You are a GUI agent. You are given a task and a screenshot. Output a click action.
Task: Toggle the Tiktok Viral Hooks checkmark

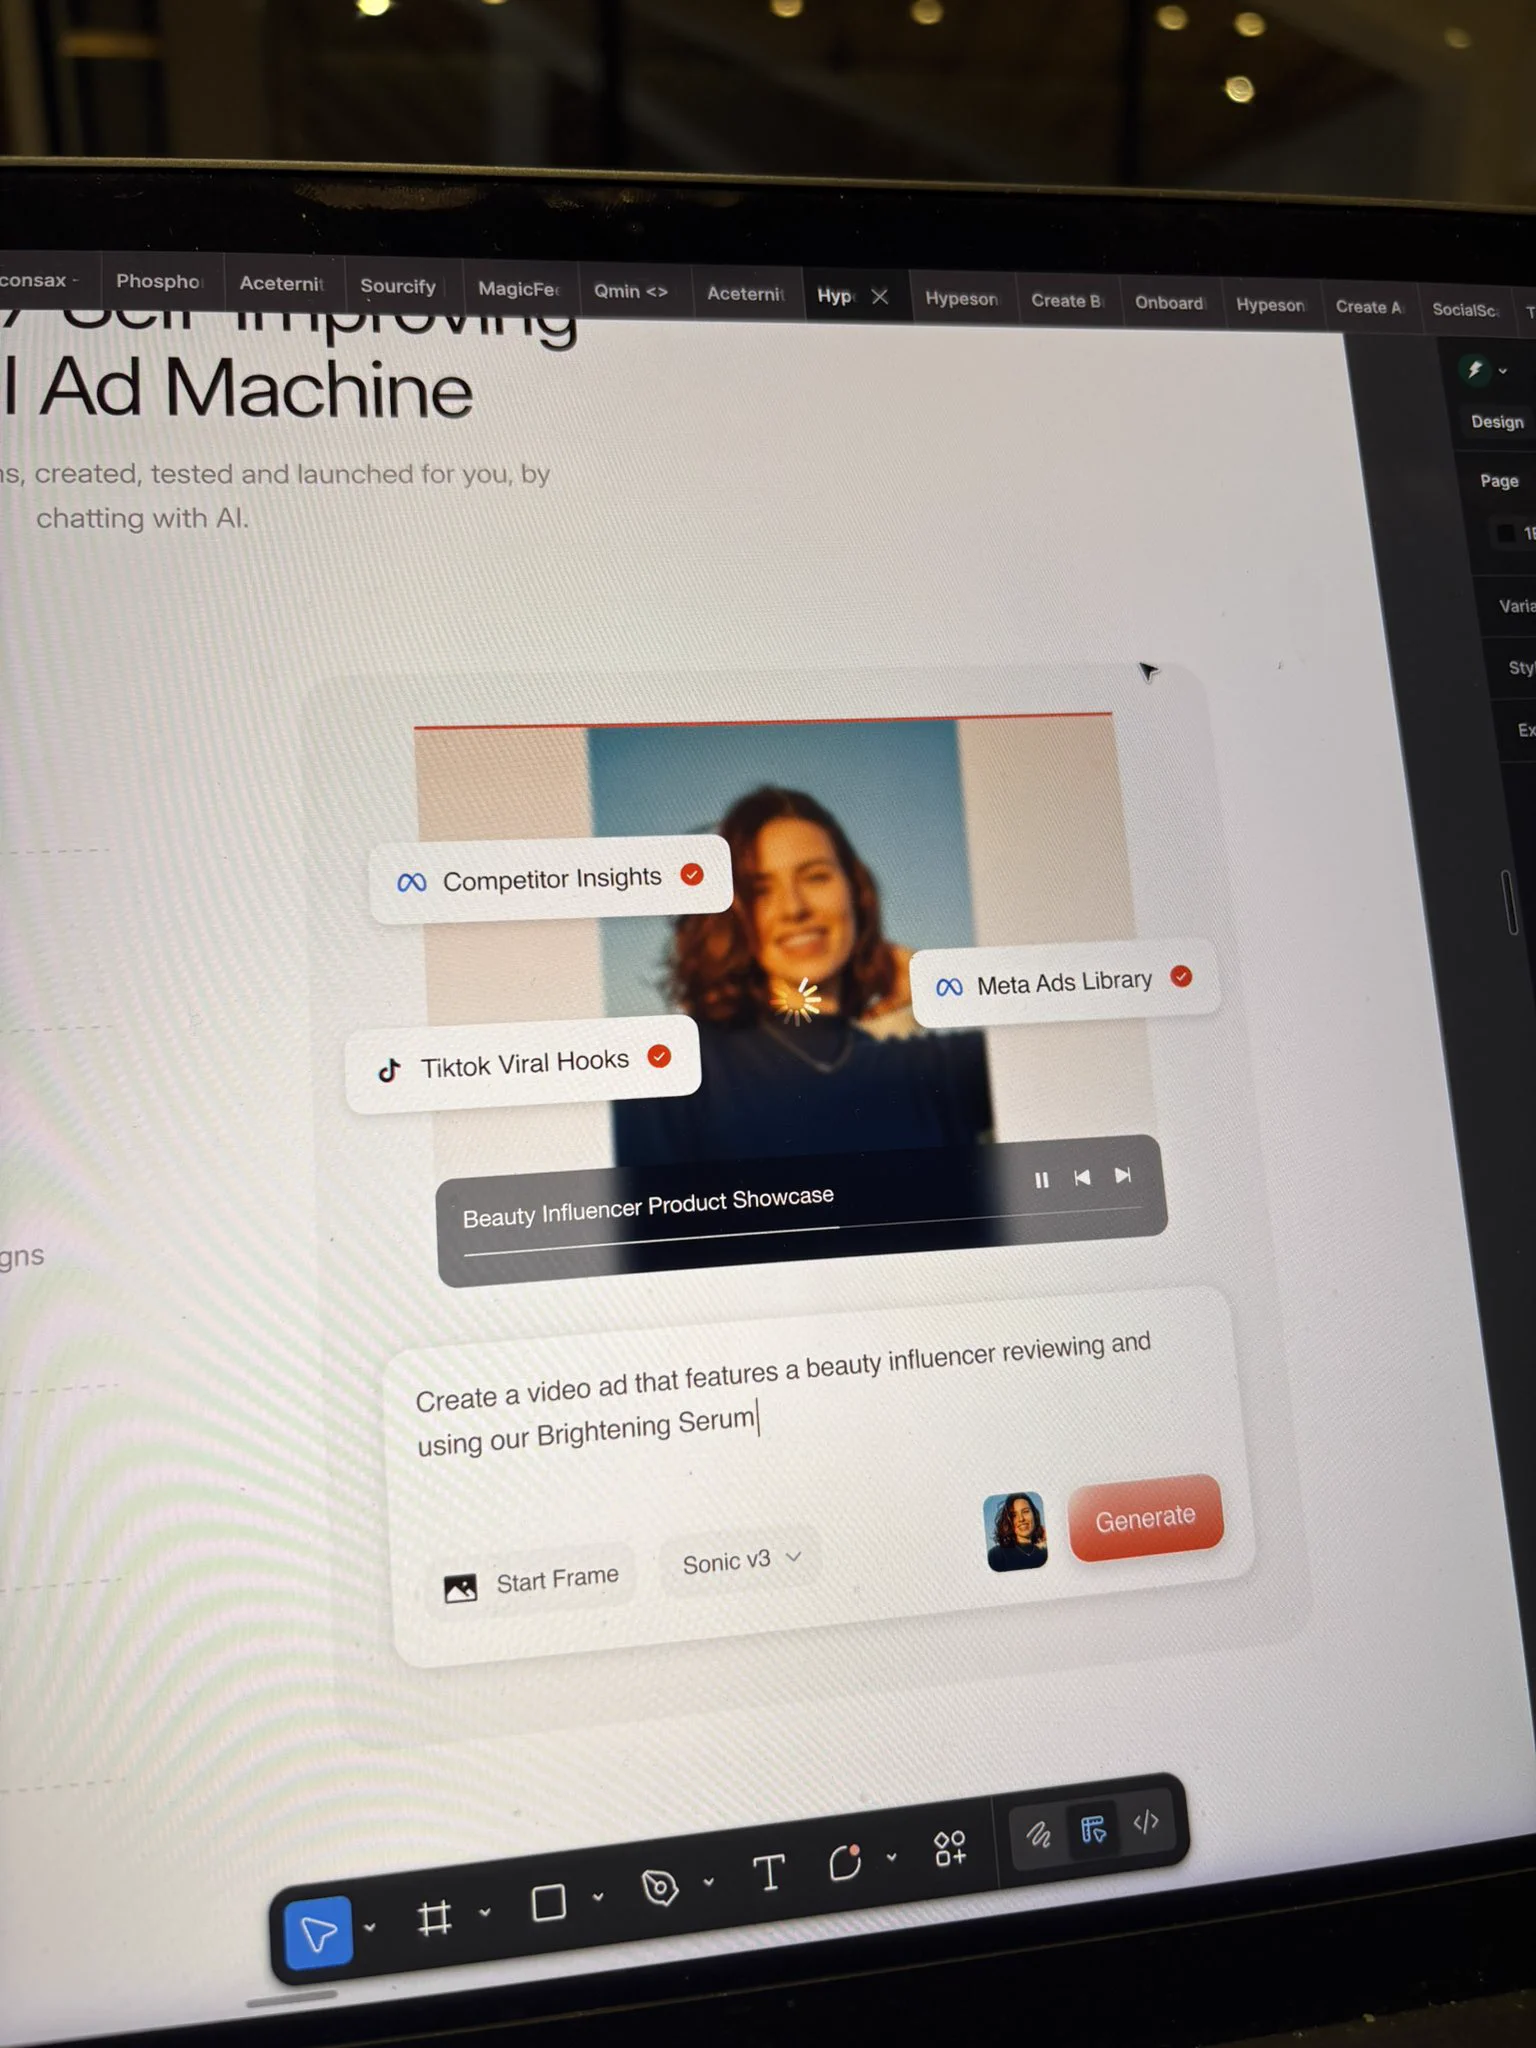659,1056
